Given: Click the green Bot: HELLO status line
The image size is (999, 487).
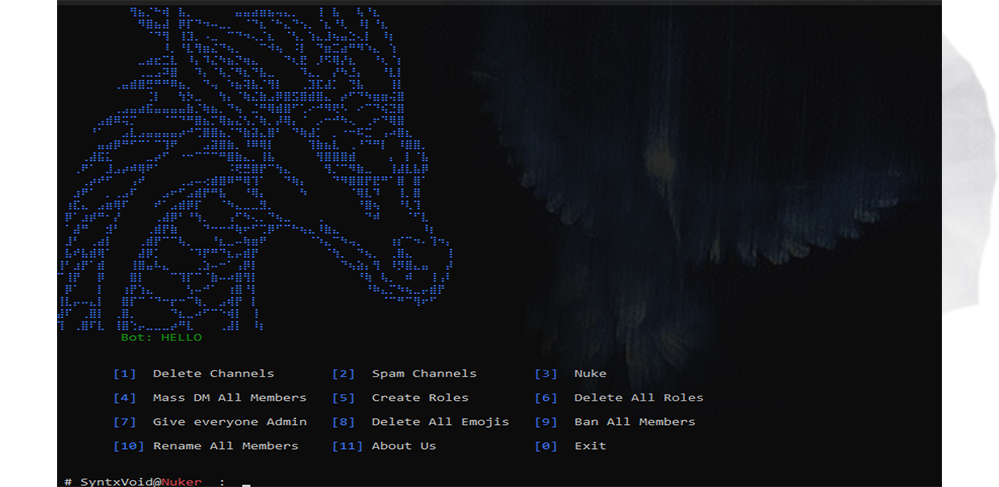Looking at the screenshot, I should pyautogui.click(x=161, y=337).
